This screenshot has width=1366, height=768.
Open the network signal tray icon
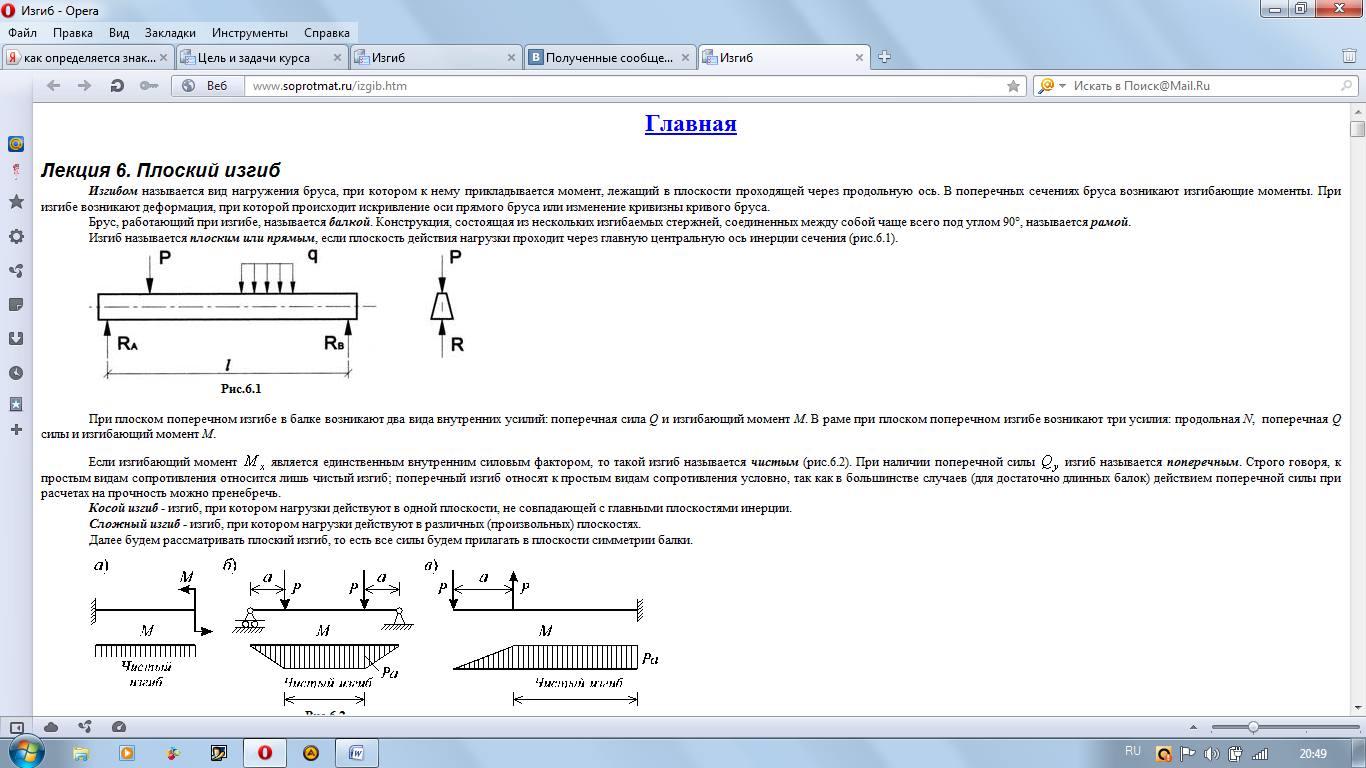1260,753
